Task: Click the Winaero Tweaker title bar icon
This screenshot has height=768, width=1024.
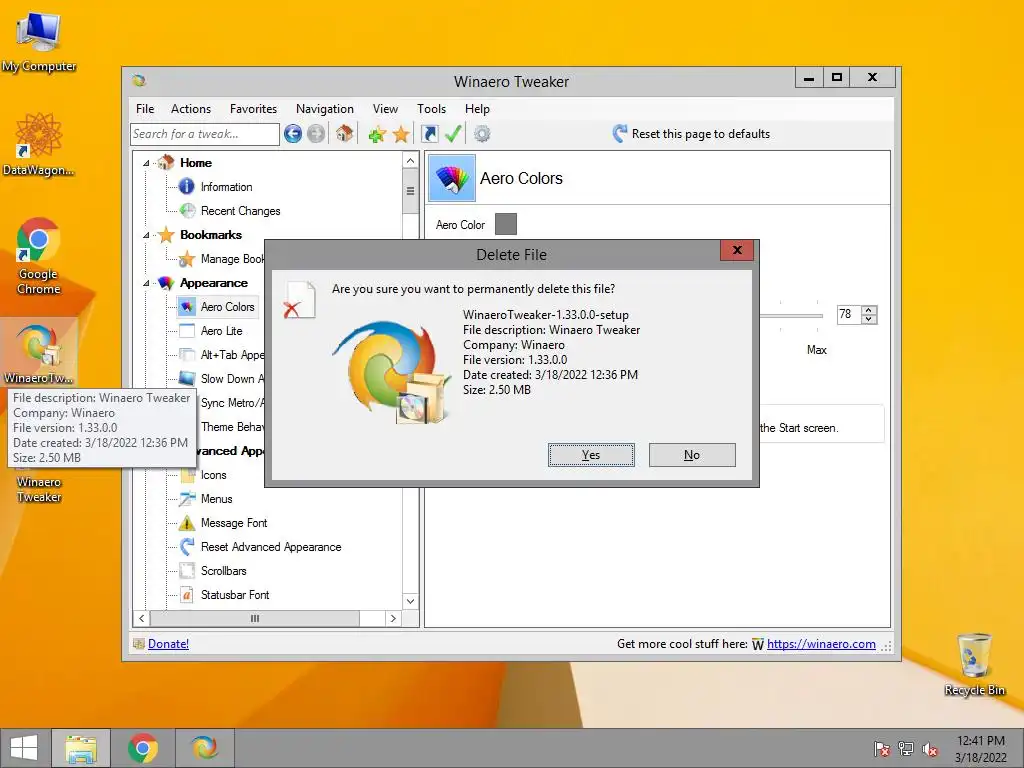Action: pyautogui.click(x=139, y=81)
